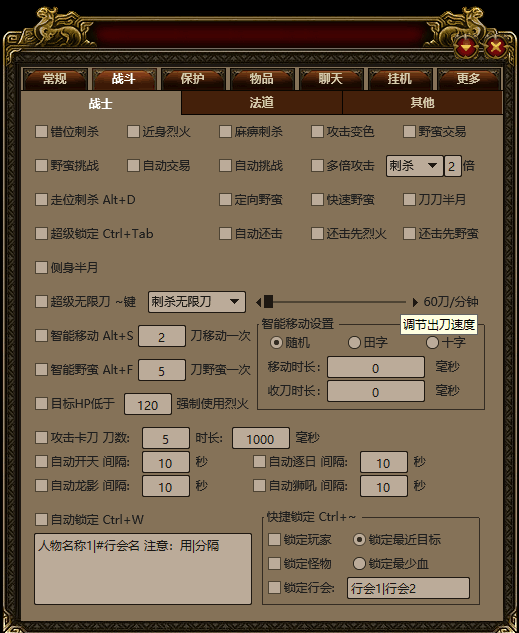Enable 错位刺杀 checkbox
519x633 pixels.
41,132
